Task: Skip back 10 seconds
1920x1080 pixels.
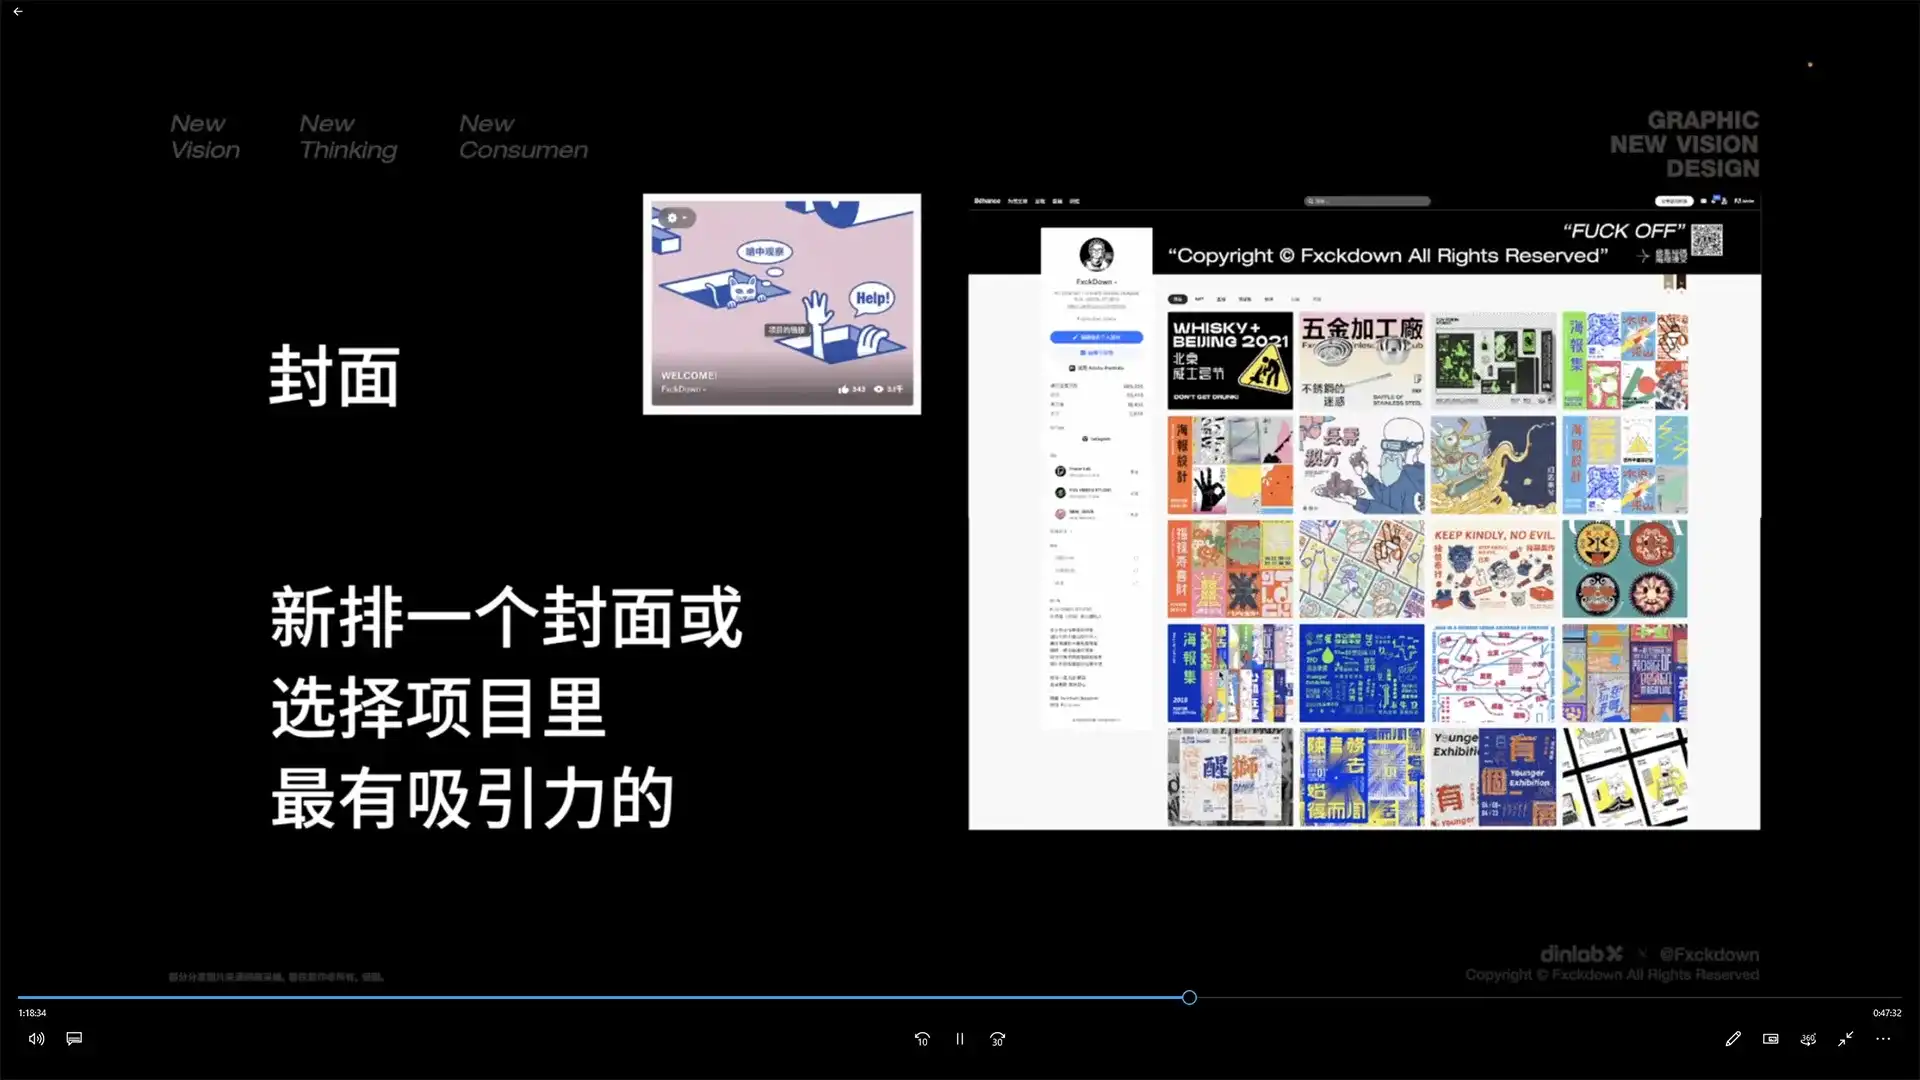Action: click(921, 1039)
